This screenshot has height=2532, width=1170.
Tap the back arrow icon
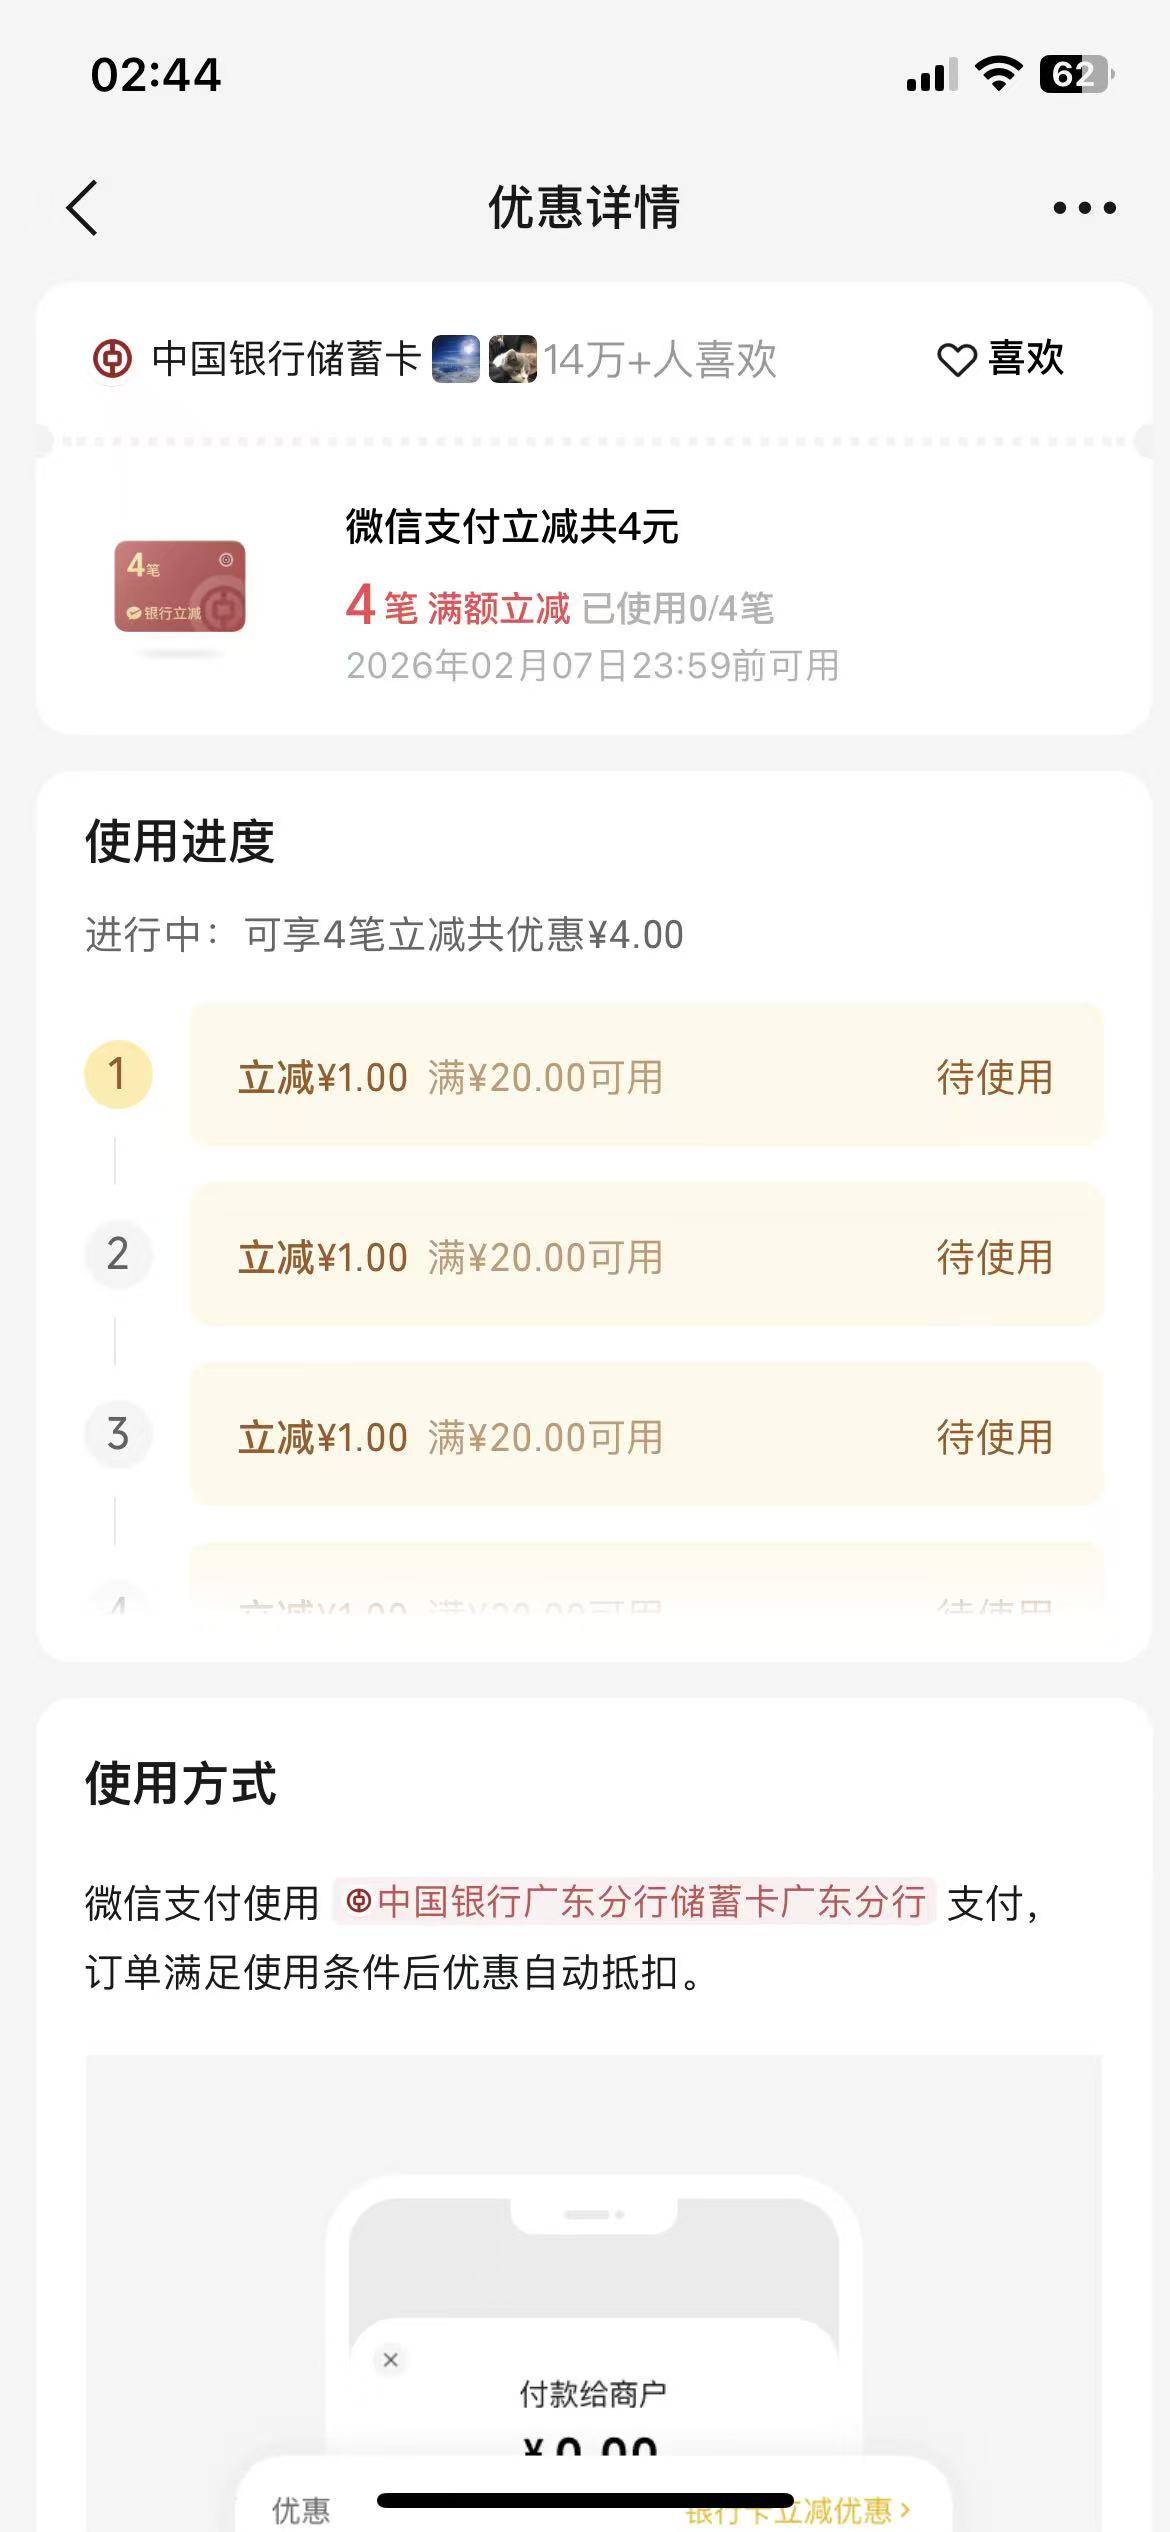click(83, 208)
